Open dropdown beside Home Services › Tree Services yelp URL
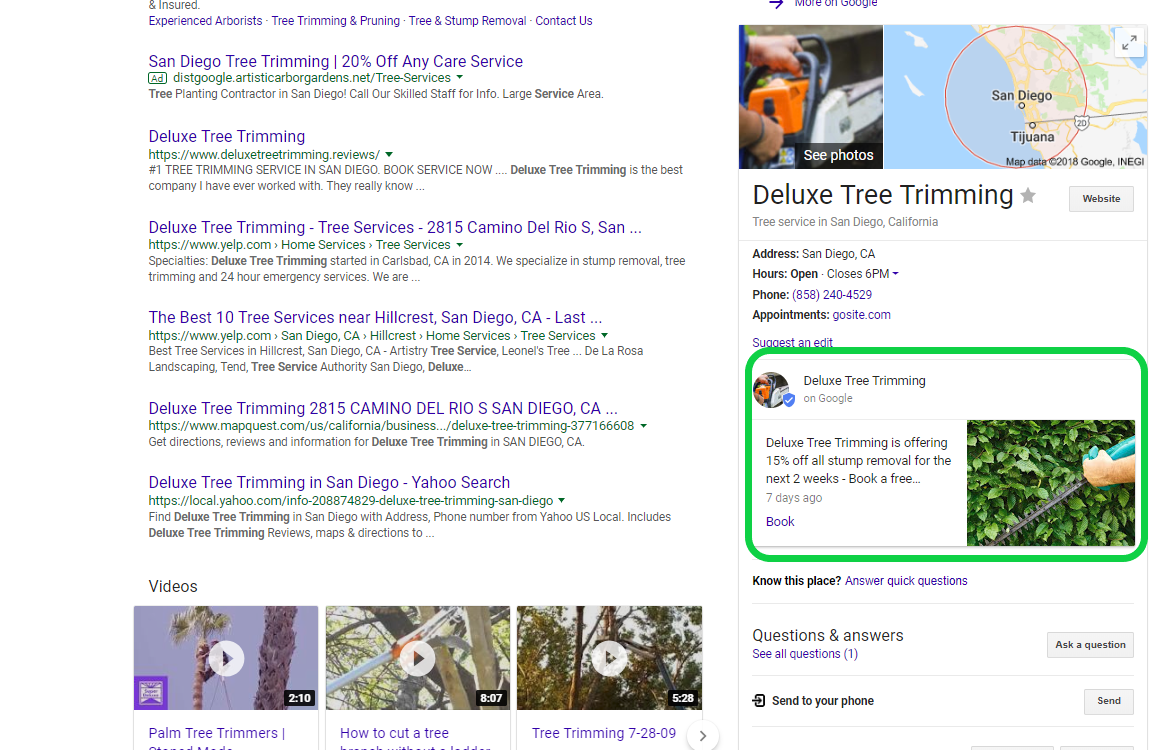Image resolution: width=1154 pixels, height=750 pixels. coord(460,245)
